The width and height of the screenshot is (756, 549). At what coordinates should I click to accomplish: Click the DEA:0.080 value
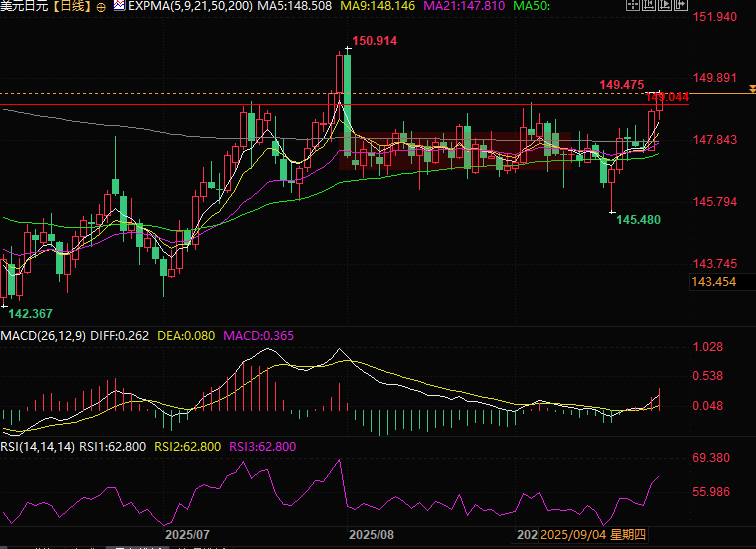pyautogui.click(x=186, y=335)
